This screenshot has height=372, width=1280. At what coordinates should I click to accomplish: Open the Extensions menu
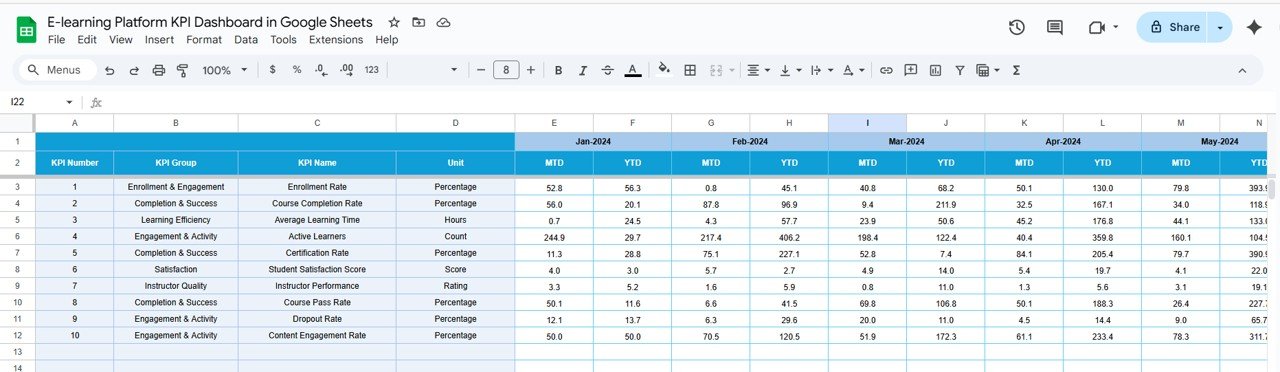point(336,40)
